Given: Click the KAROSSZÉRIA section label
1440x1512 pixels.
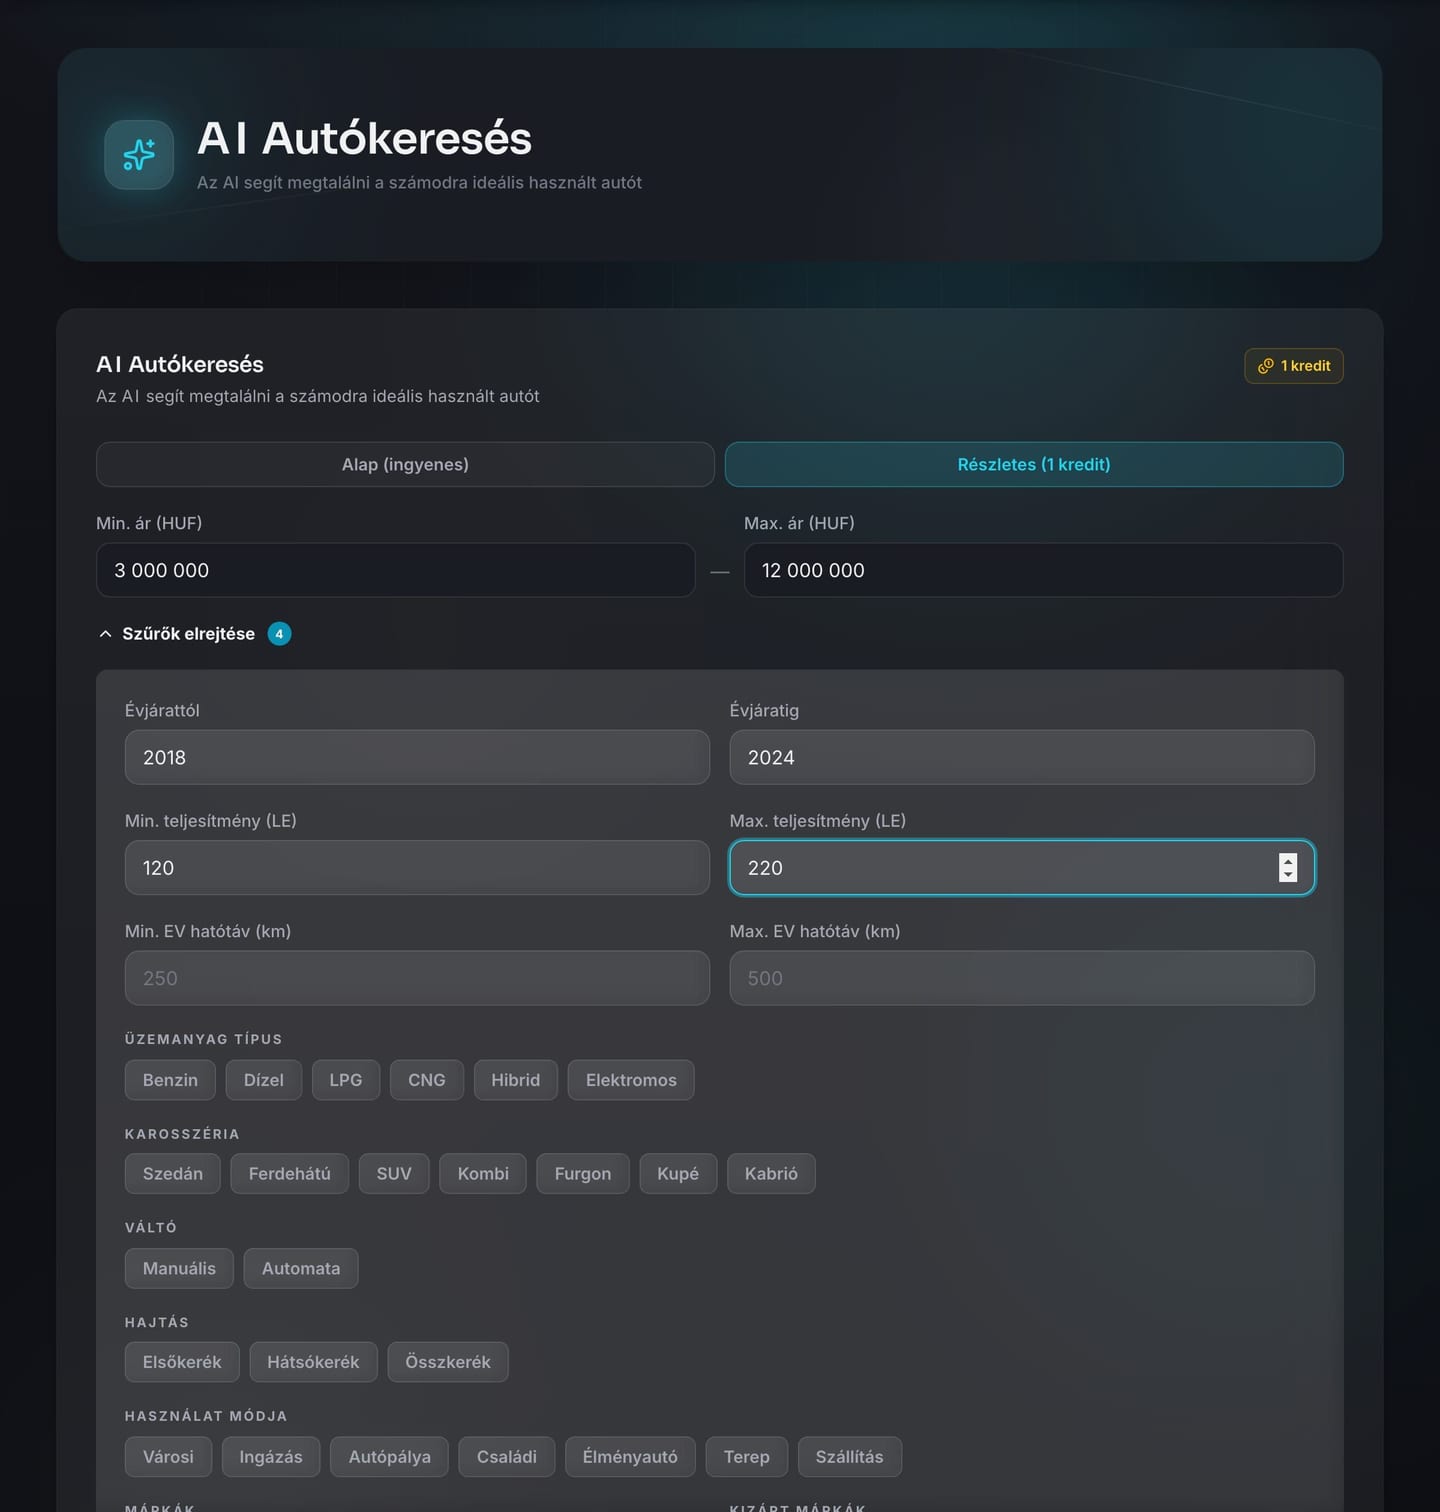Looking at the screenshot, I should click(182, 1134).
